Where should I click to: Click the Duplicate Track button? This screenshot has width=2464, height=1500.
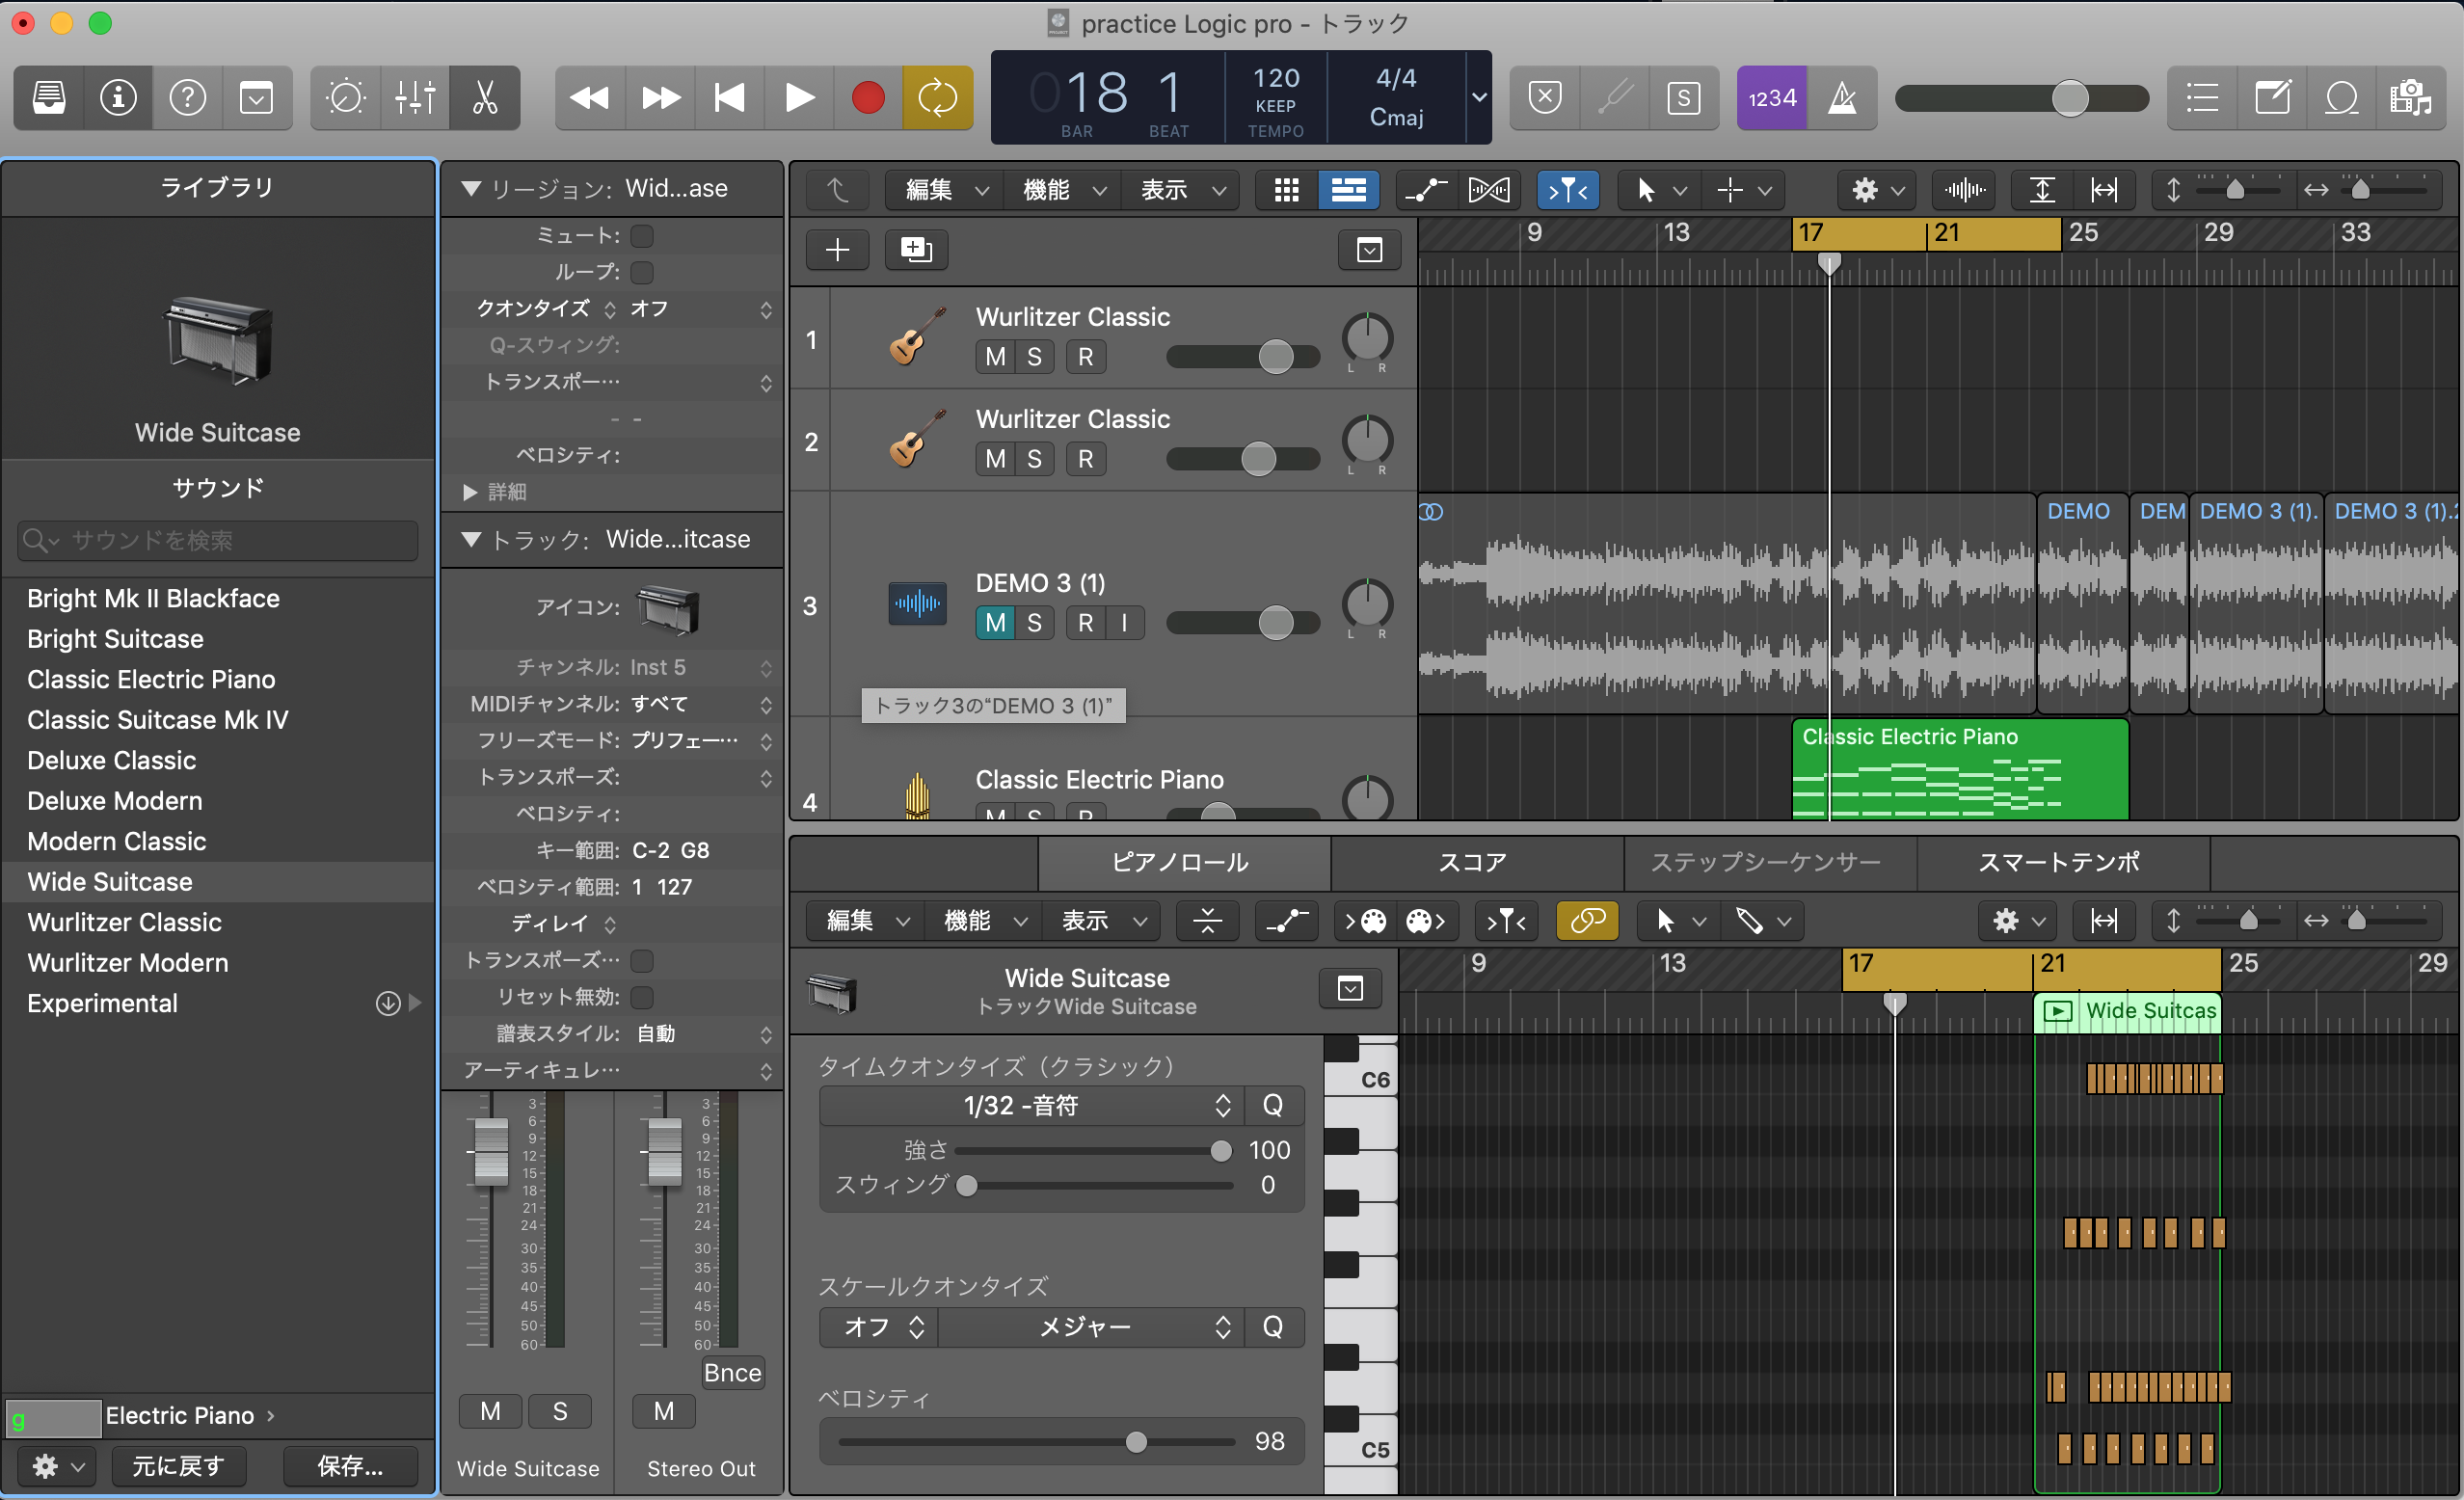916,249
